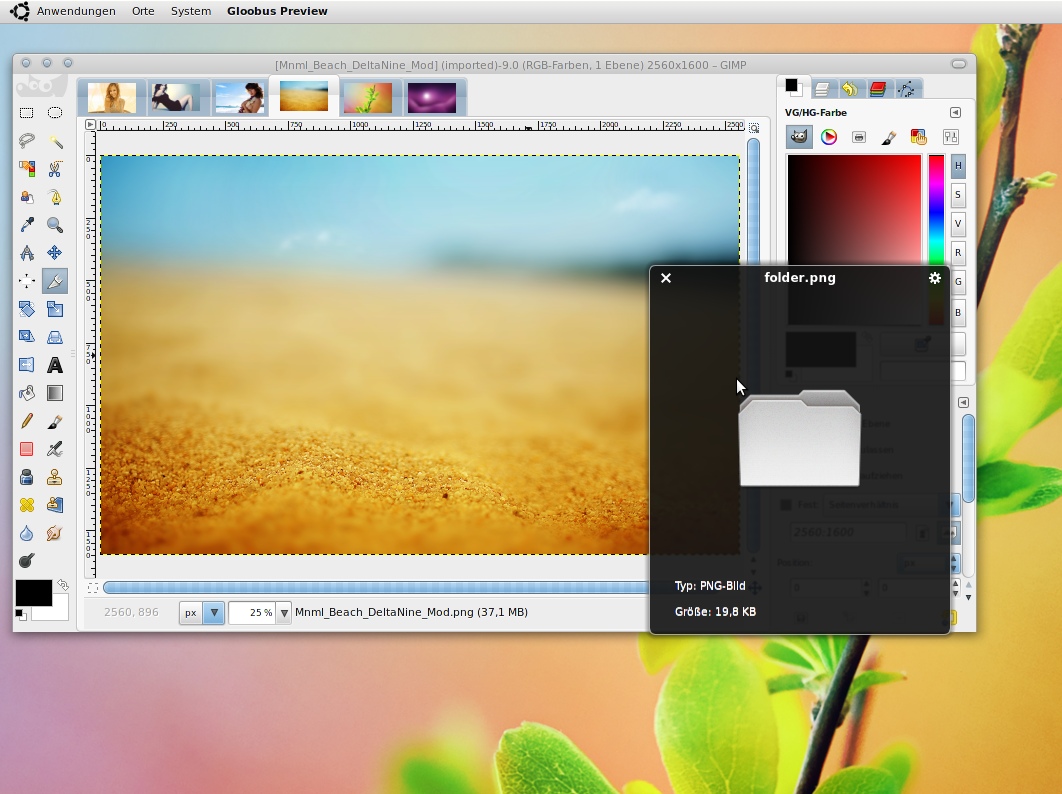Switch color selector to CMYK printer

tap(859, 137)
